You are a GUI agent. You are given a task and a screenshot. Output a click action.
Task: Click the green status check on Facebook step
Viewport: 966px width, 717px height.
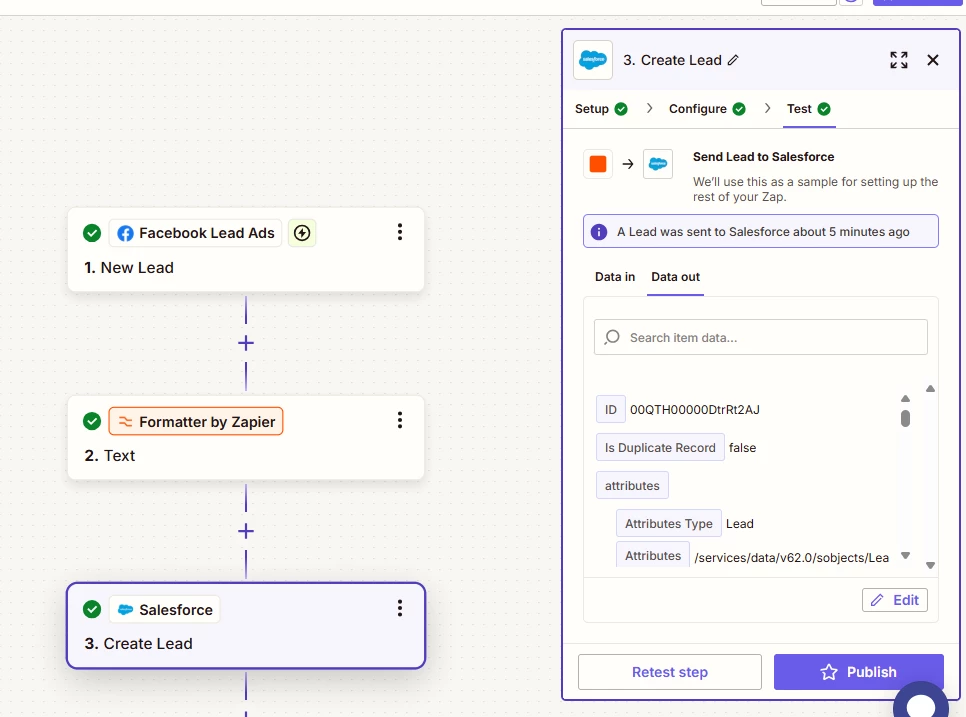(x=92, y=233)
